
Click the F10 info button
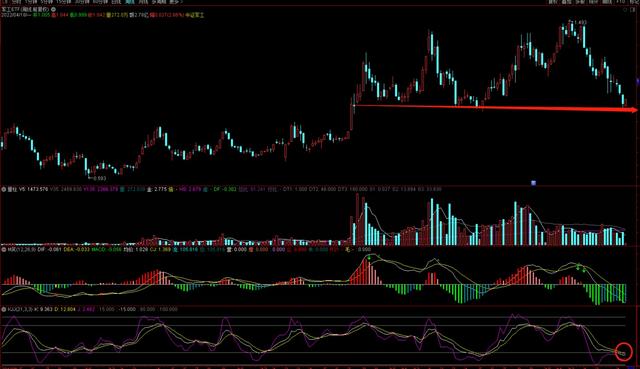coord(620,2)
